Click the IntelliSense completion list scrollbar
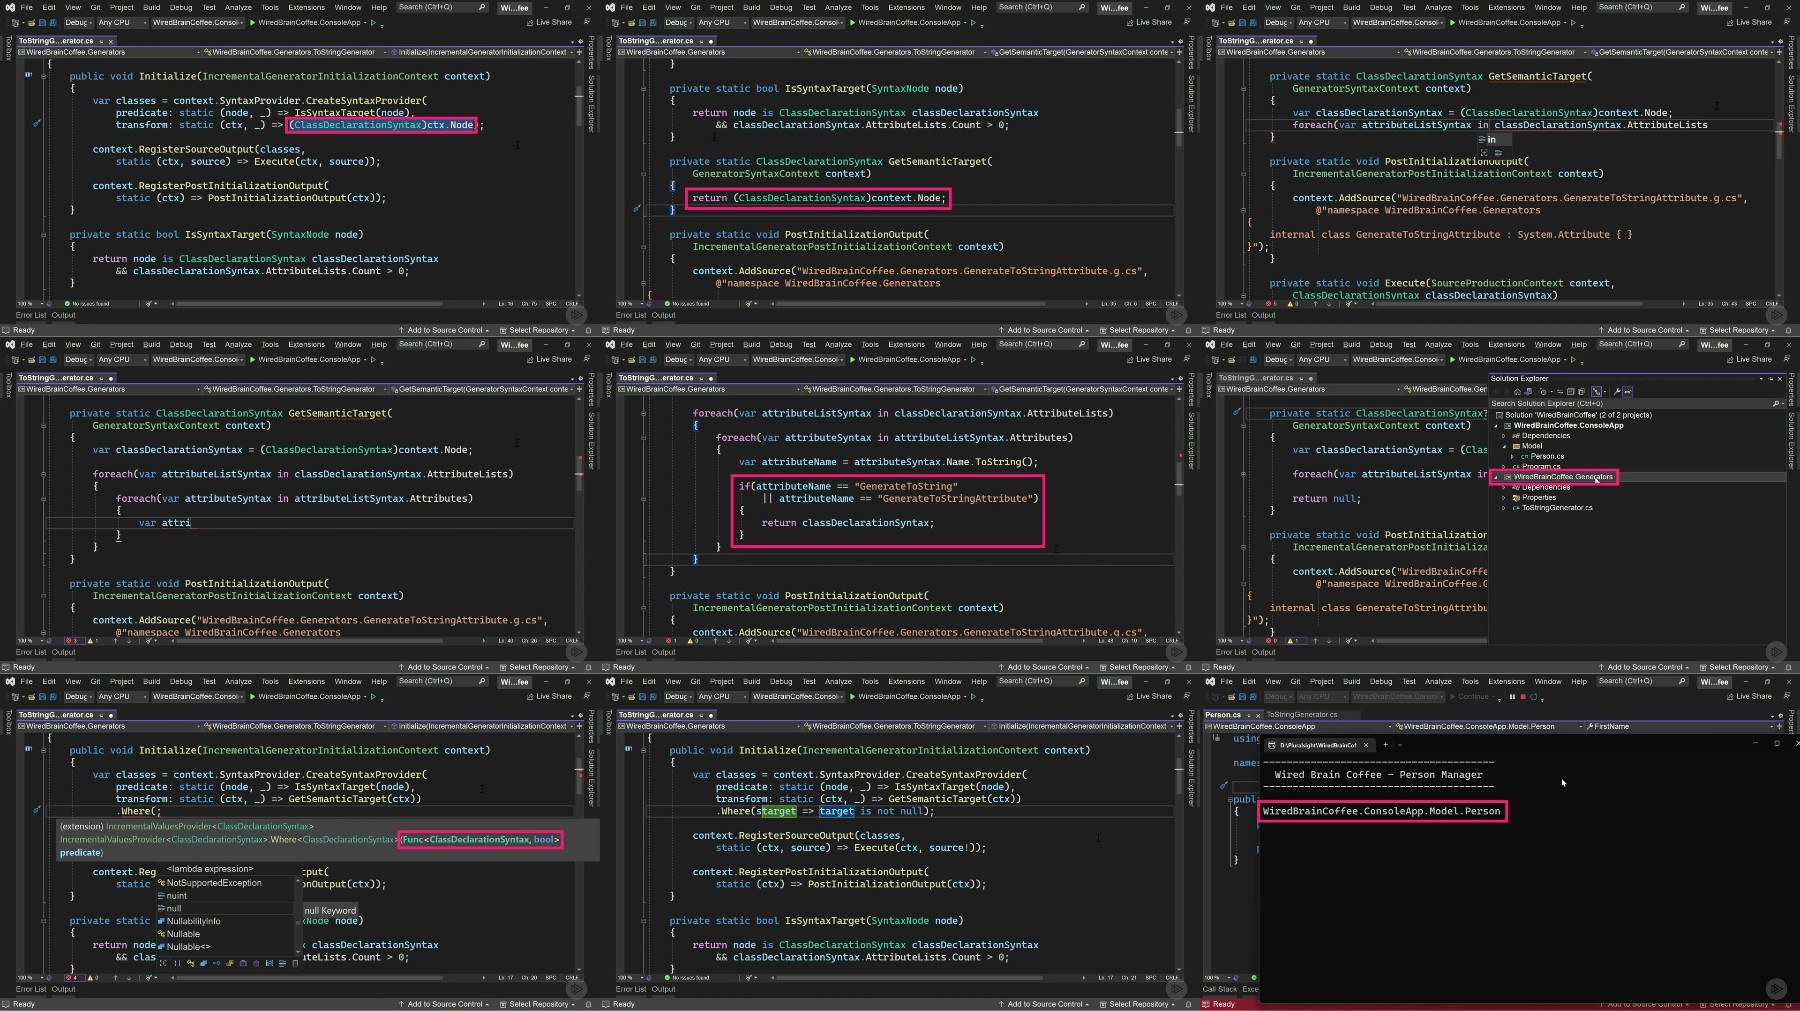The image size is (1800, 1011). (x=298, y=916)
